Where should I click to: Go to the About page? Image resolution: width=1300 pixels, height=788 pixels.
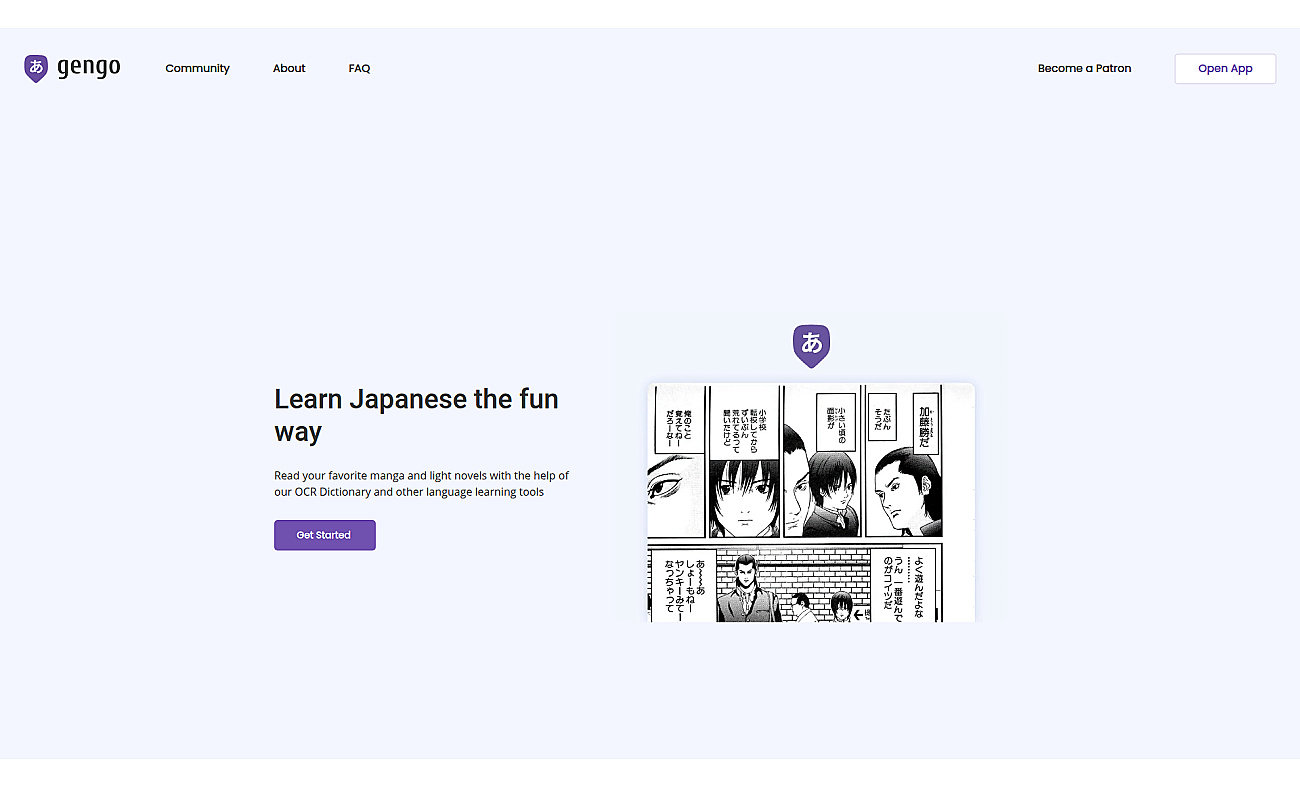tap(289, 68)
